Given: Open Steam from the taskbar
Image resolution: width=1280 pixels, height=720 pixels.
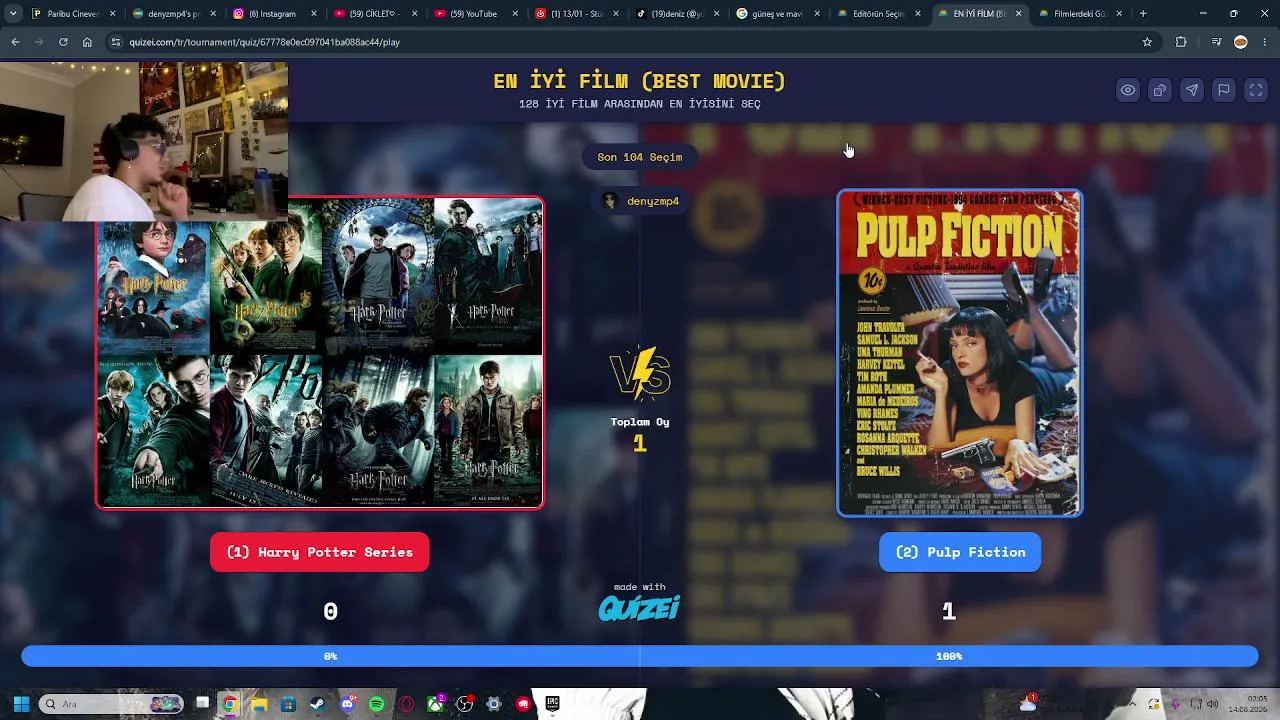Looking at the screenshot, I should [317, 704].
